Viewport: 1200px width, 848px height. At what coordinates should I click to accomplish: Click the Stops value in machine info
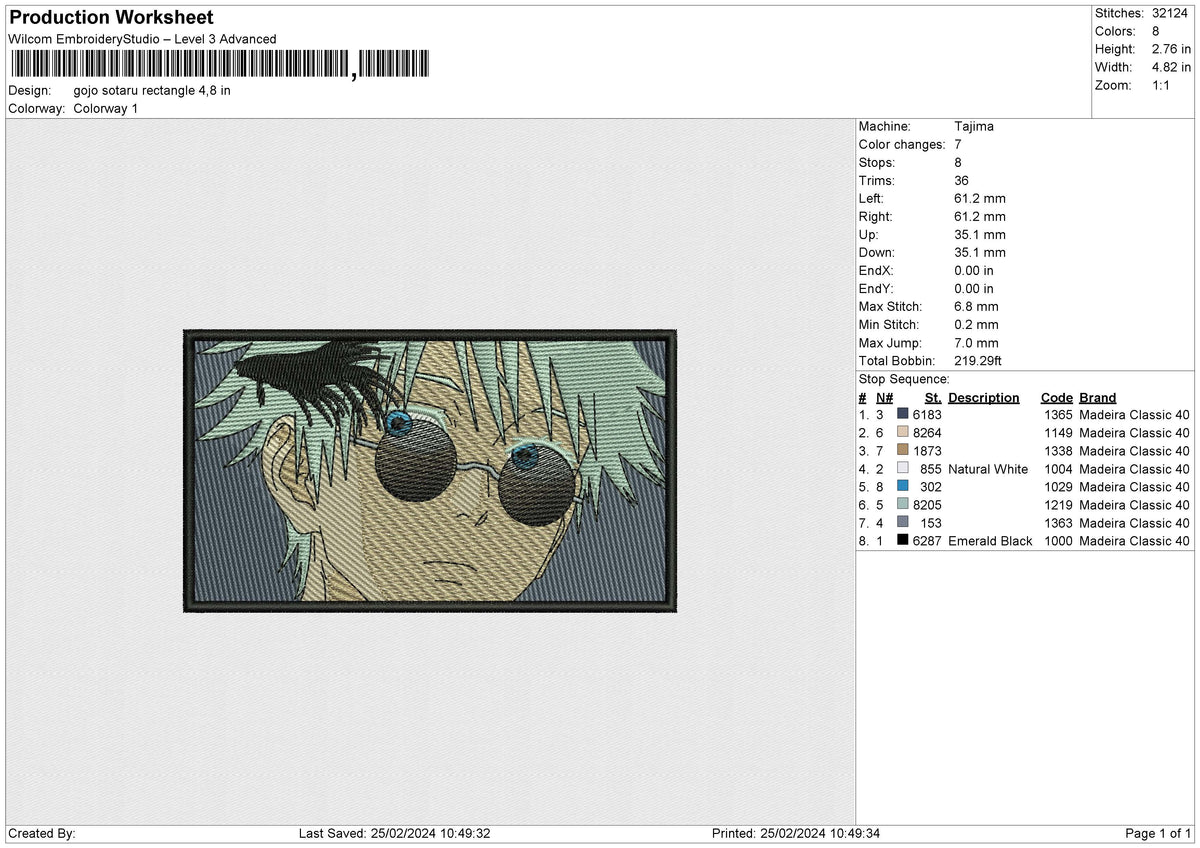959,163
